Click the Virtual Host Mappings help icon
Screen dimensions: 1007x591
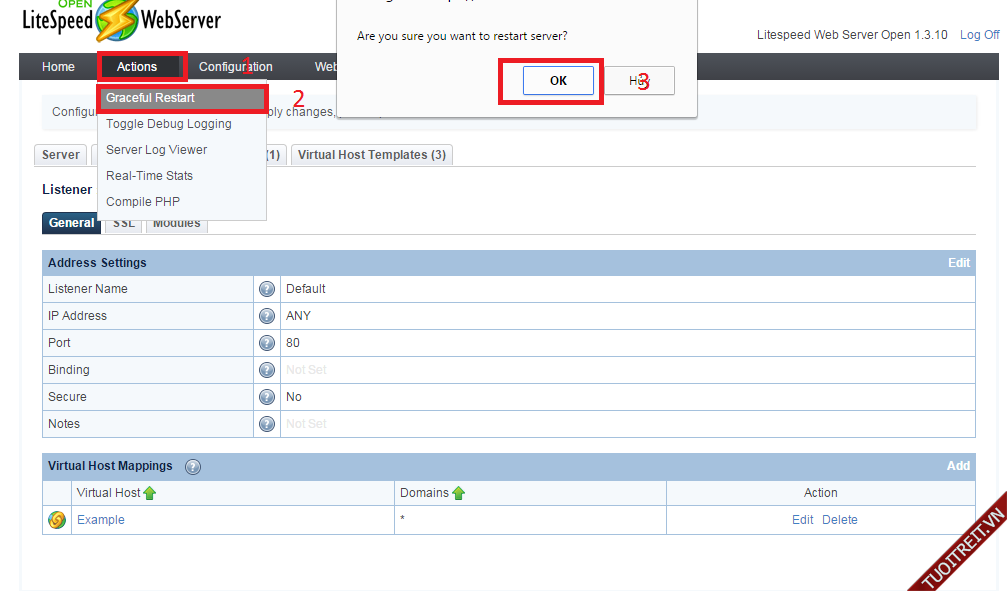(x=193, y=467)
